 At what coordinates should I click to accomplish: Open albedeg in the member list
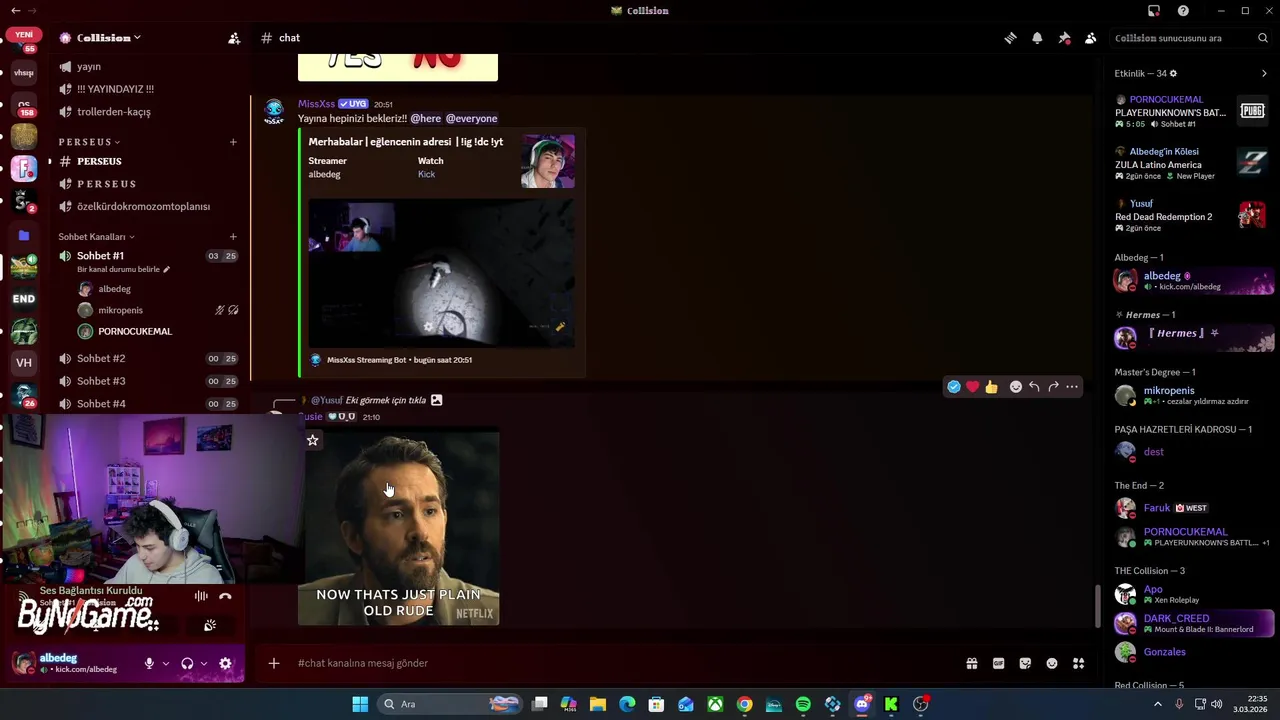[1194, 281]
